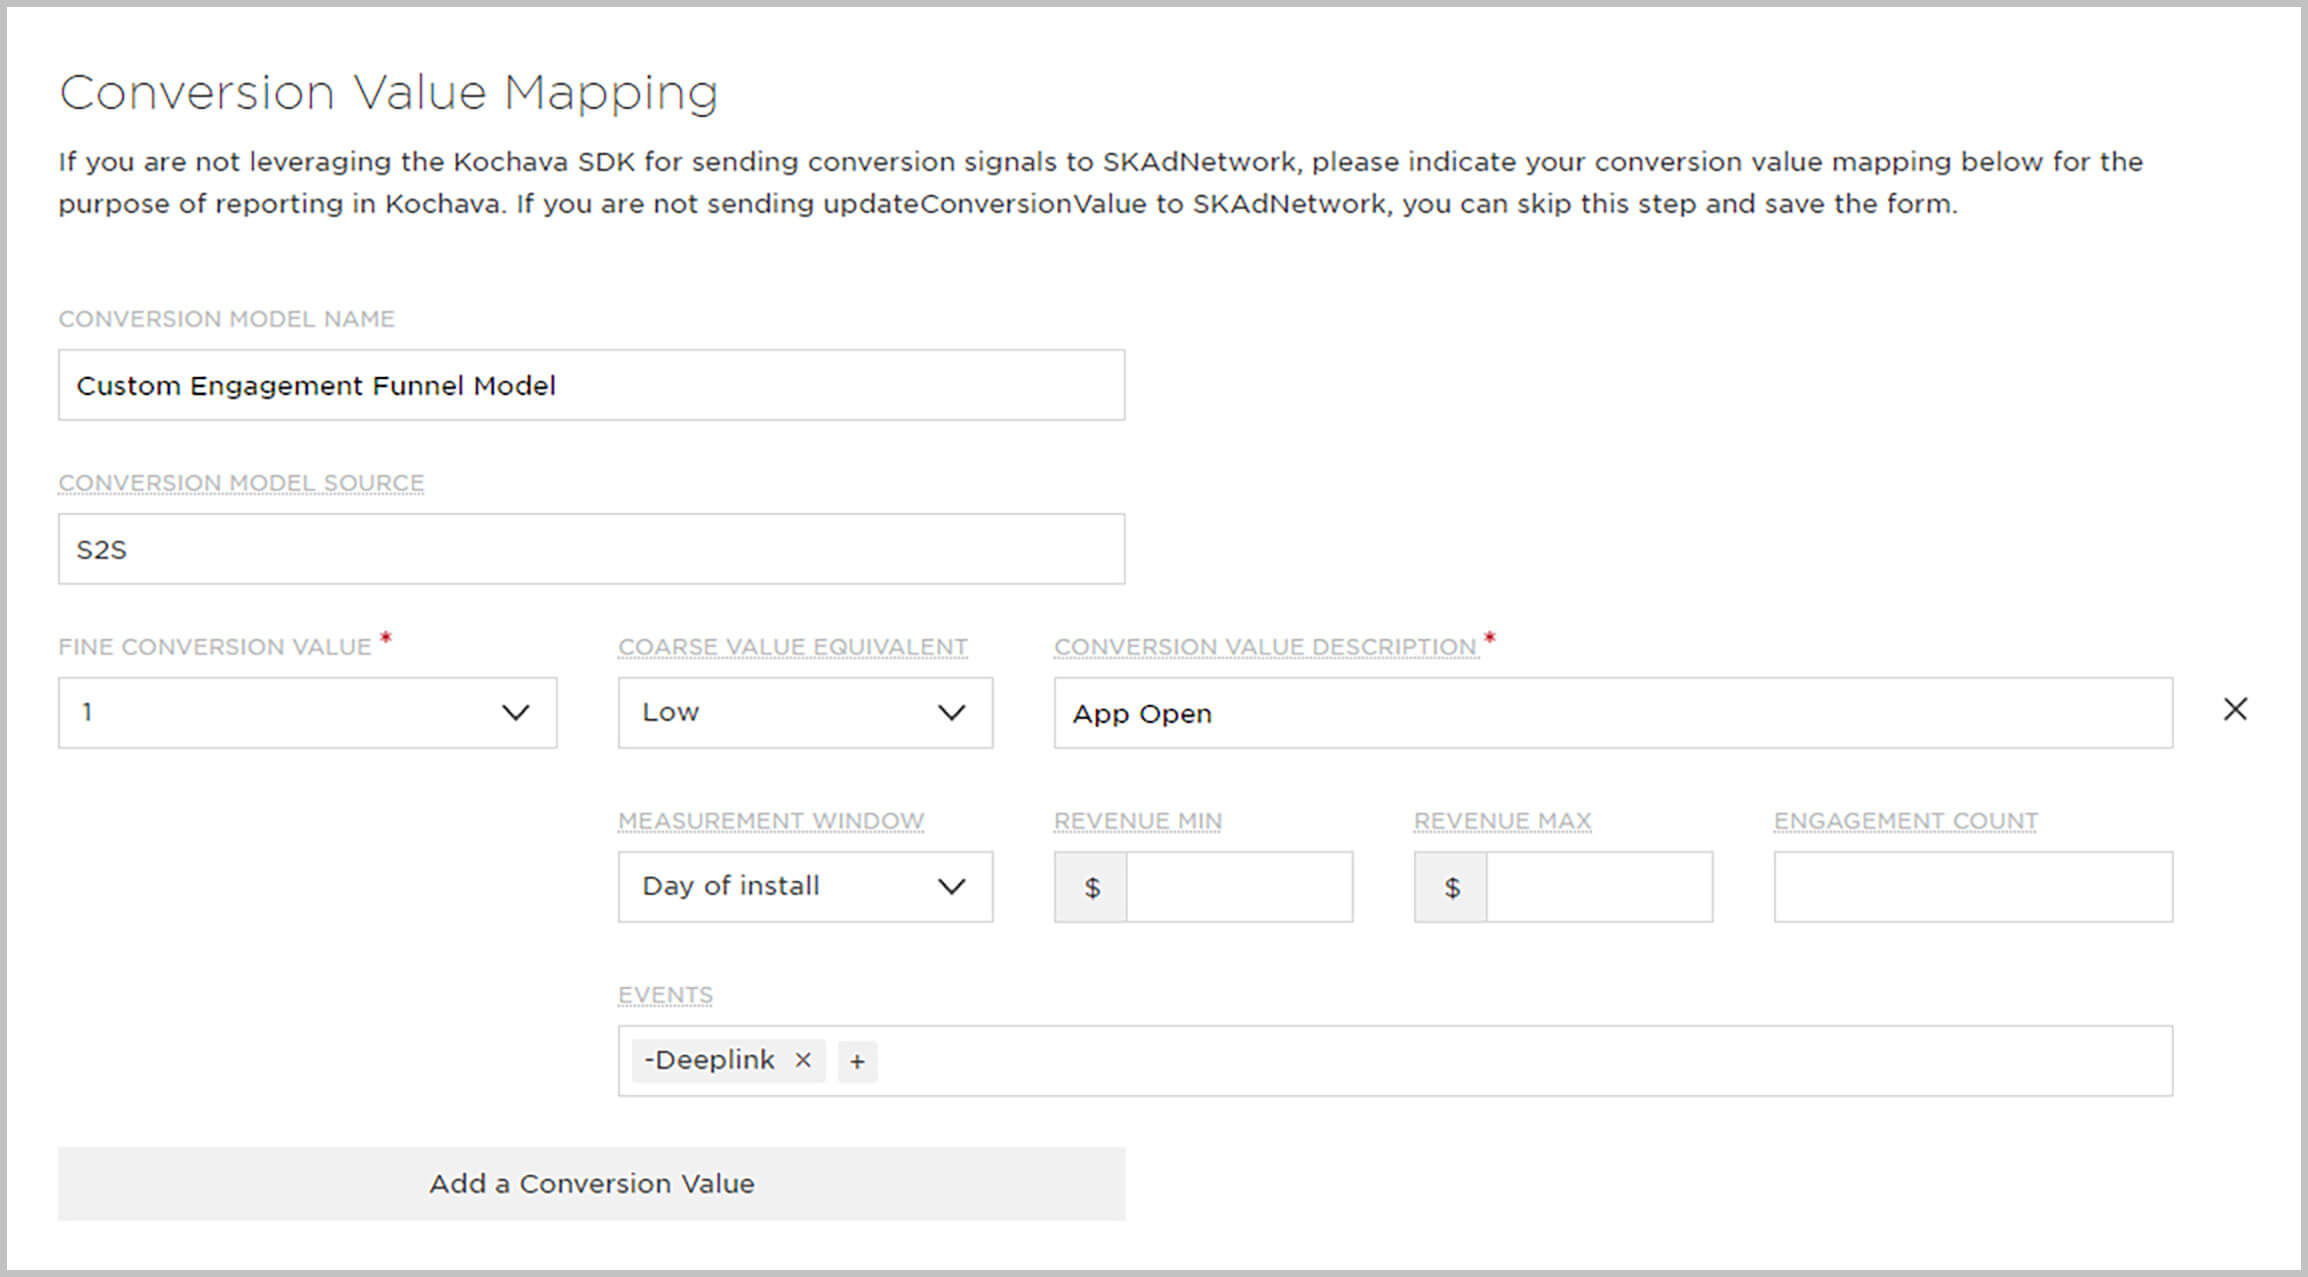
Task: Click the Fine Conversion Value label
Action: [214, 647]
